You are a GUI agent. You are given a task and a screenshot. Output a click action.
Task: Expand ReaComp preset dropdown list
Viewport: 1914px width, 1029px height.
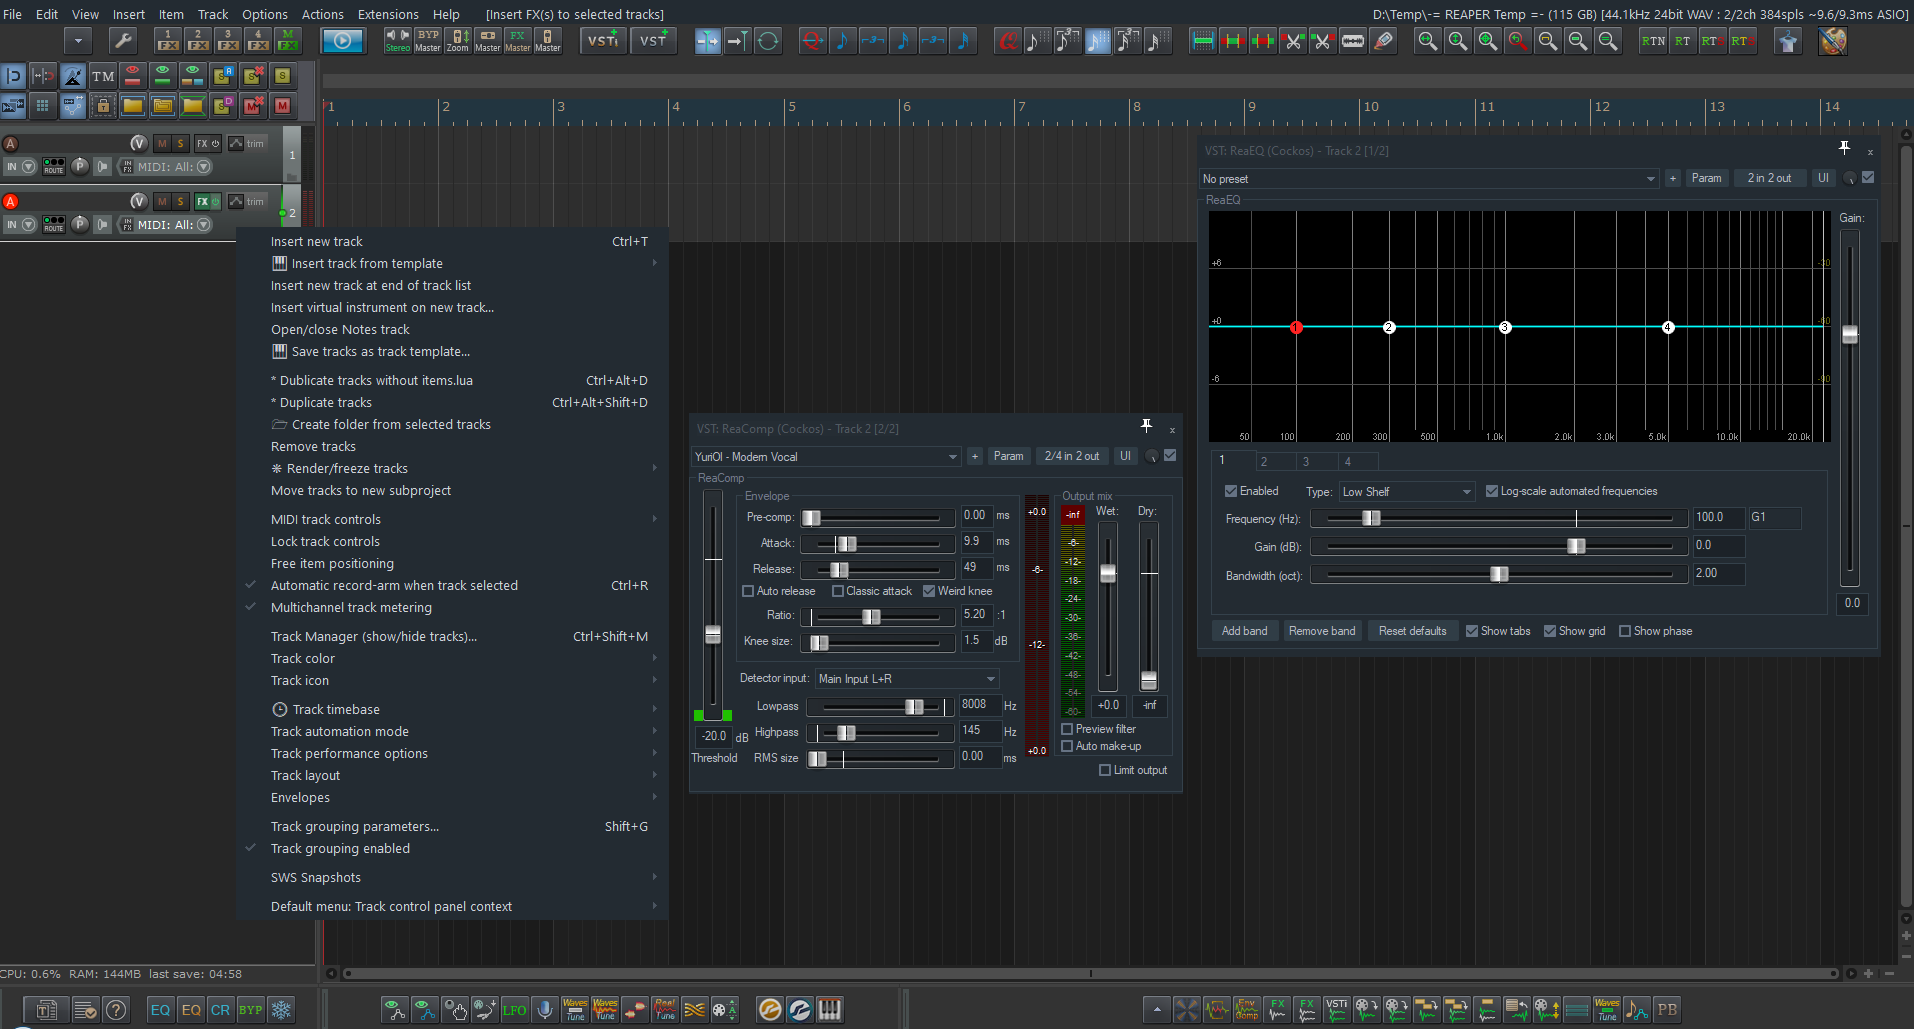tap(952, 457)
